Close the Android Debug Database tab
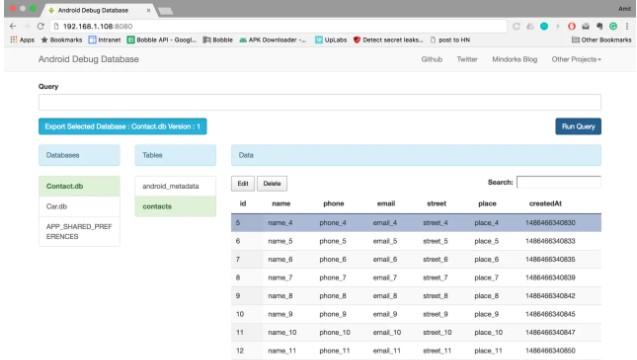This screenshot has height=360, width=637. click(x=148, y=10)
